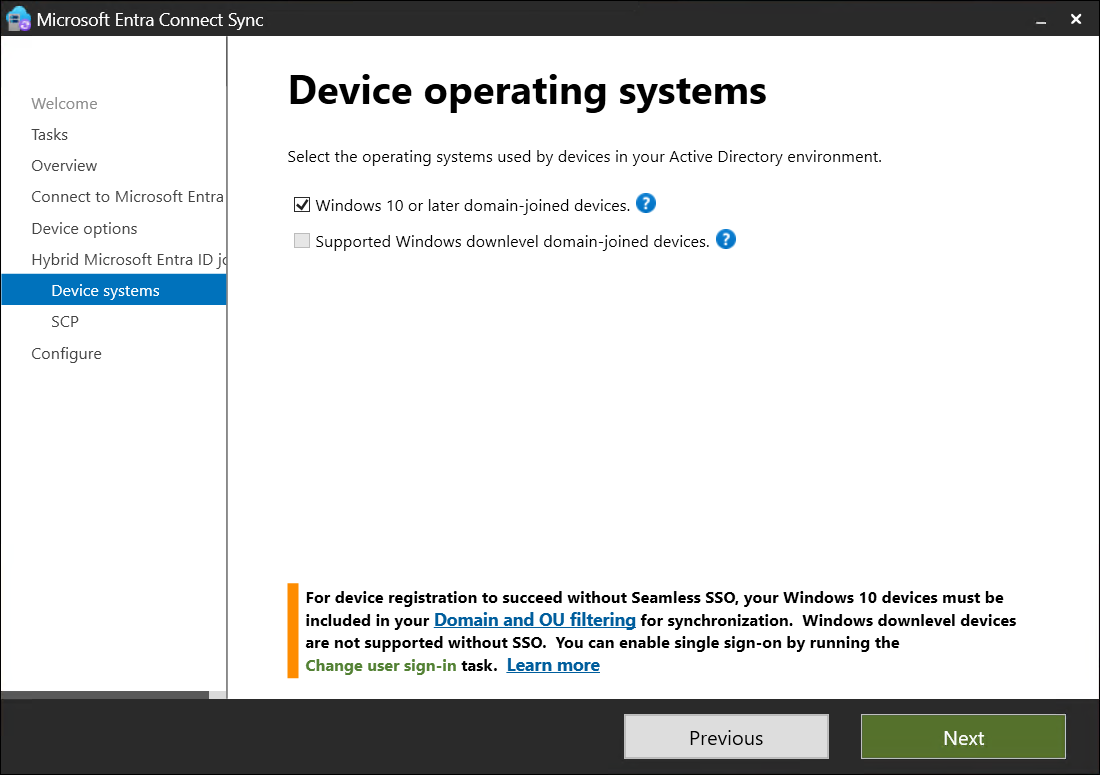The width and height of the screenshot is (1100, 775).
Task: Click the Microsoft Entra Connect Sync app icon
Action: (17, 18)
